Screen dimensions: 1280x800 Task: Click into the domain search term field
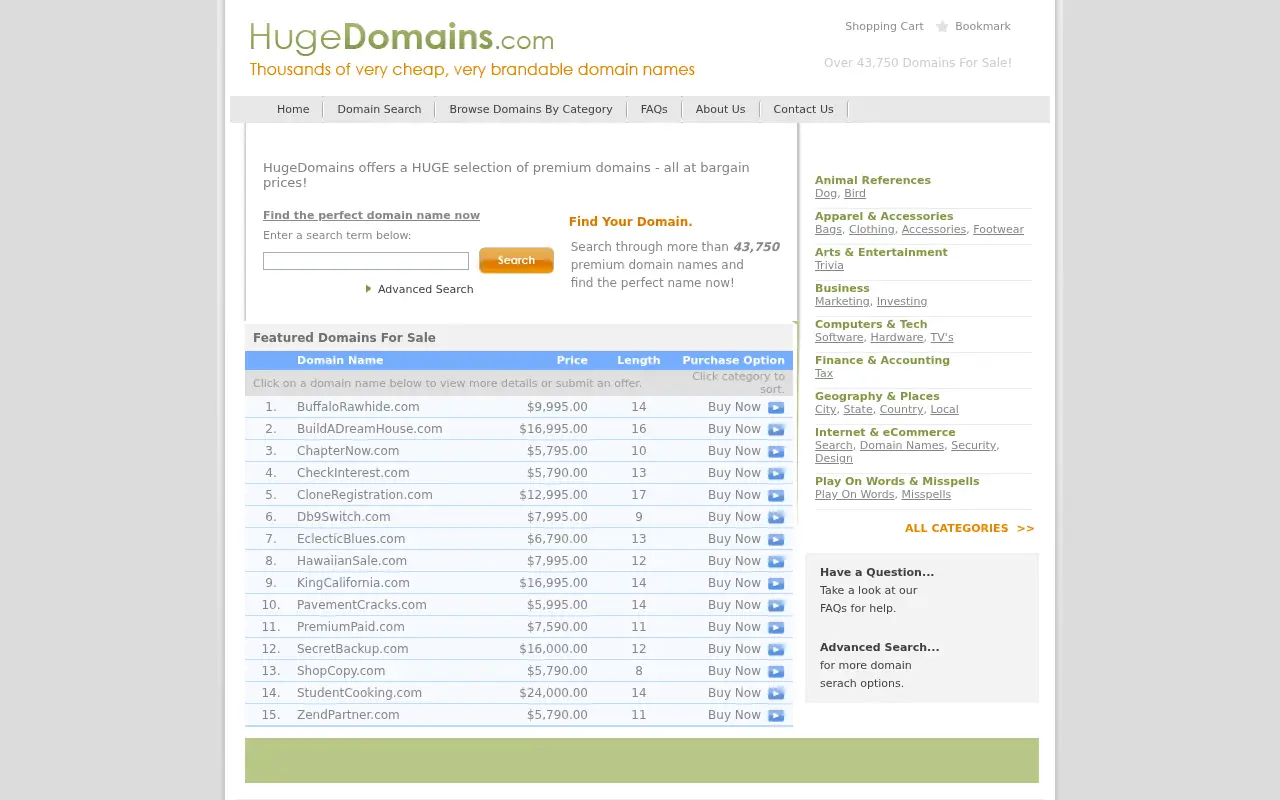pos(366,261)
